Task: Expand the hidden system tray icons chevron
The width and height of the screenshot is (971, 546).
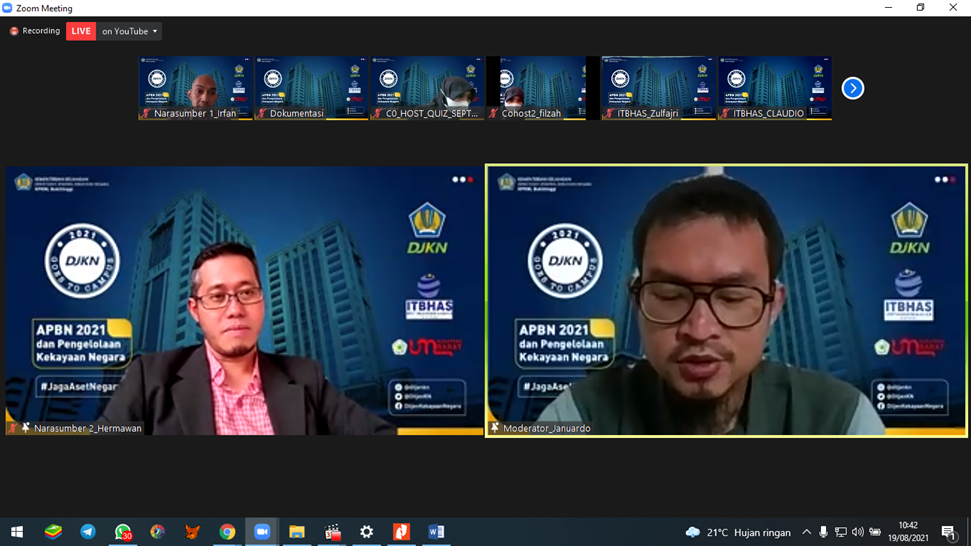Action: click(x=807, y=533)
